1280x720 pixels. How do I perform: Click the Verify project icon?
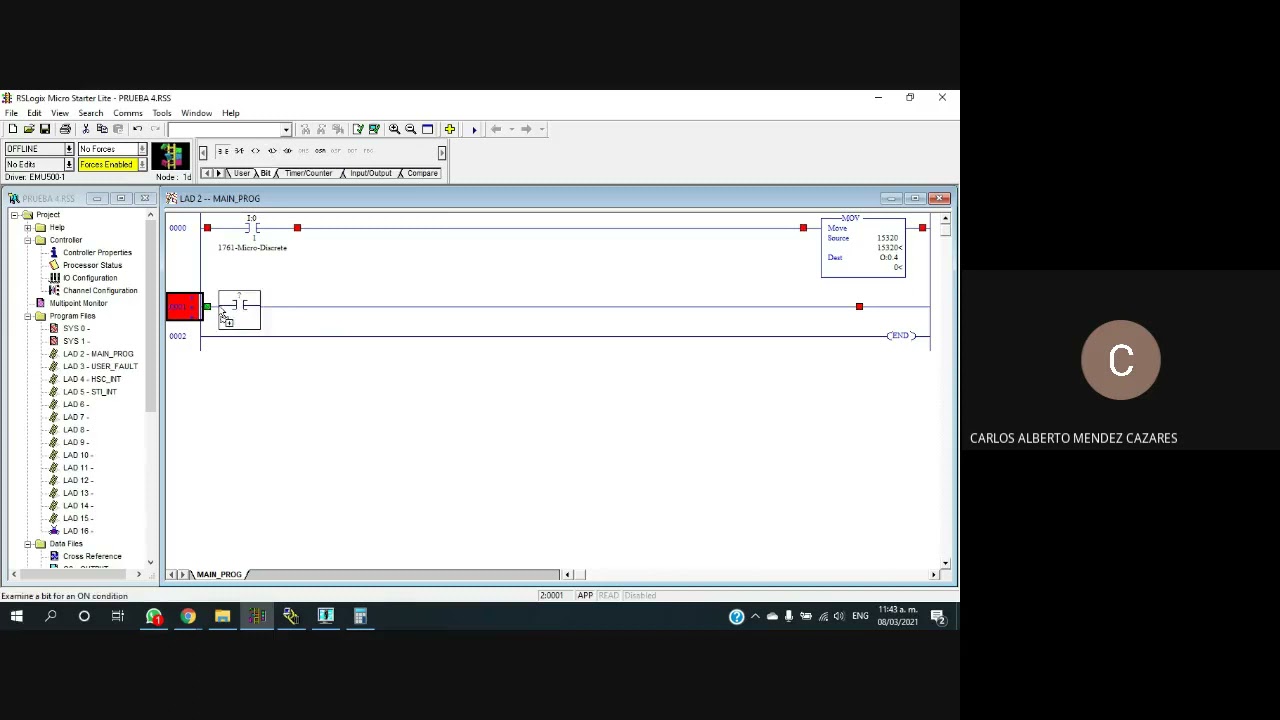(374, 129)
